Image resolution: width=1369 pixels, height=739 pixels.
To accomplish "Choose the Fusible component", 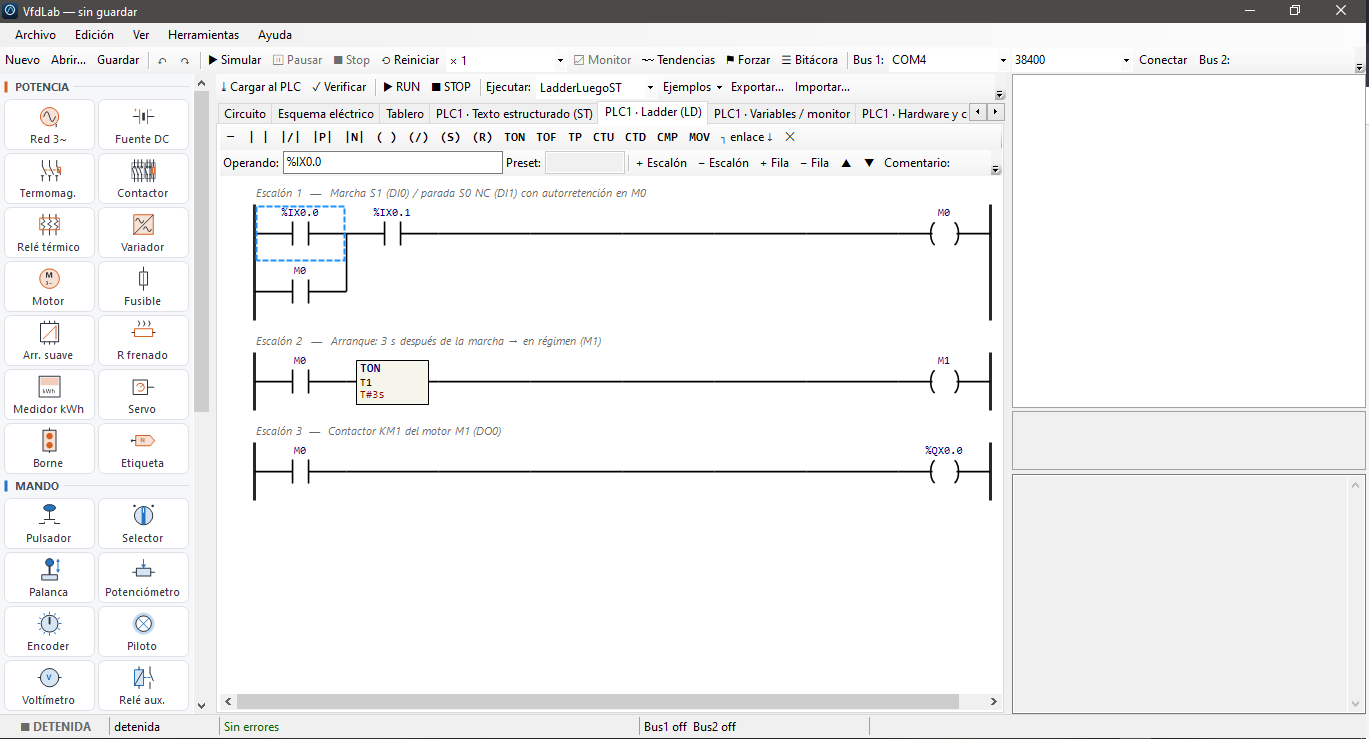I will tap(143, 287).
